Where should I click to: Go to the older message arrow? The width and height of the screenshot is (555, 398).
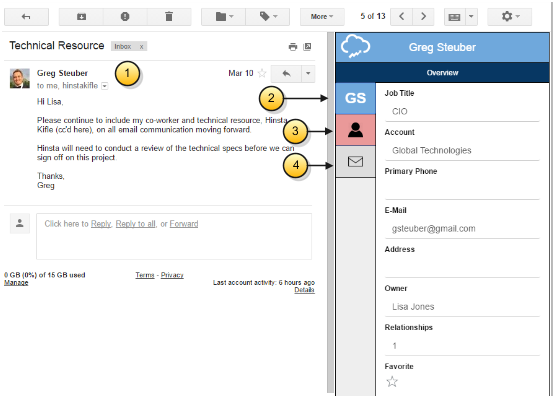(x=423, y=17)
